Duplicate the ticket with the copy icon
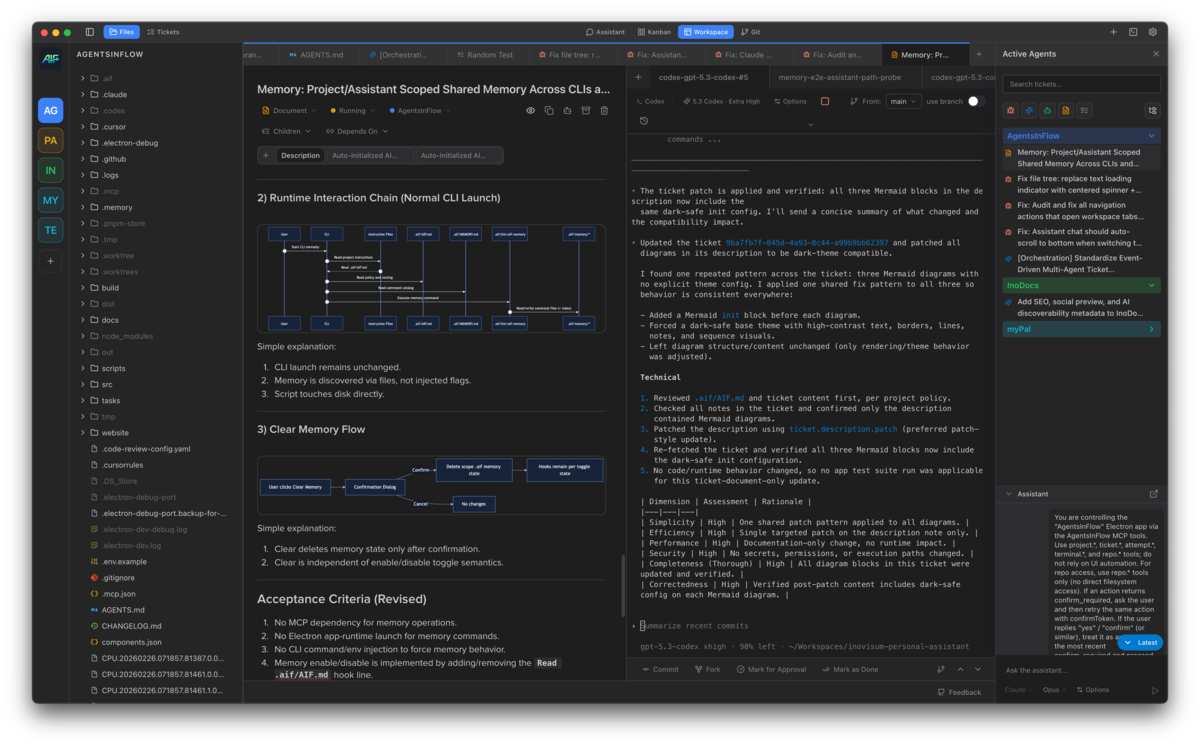This screenshot has height=746, width=1200. click(x=548, y=111)
